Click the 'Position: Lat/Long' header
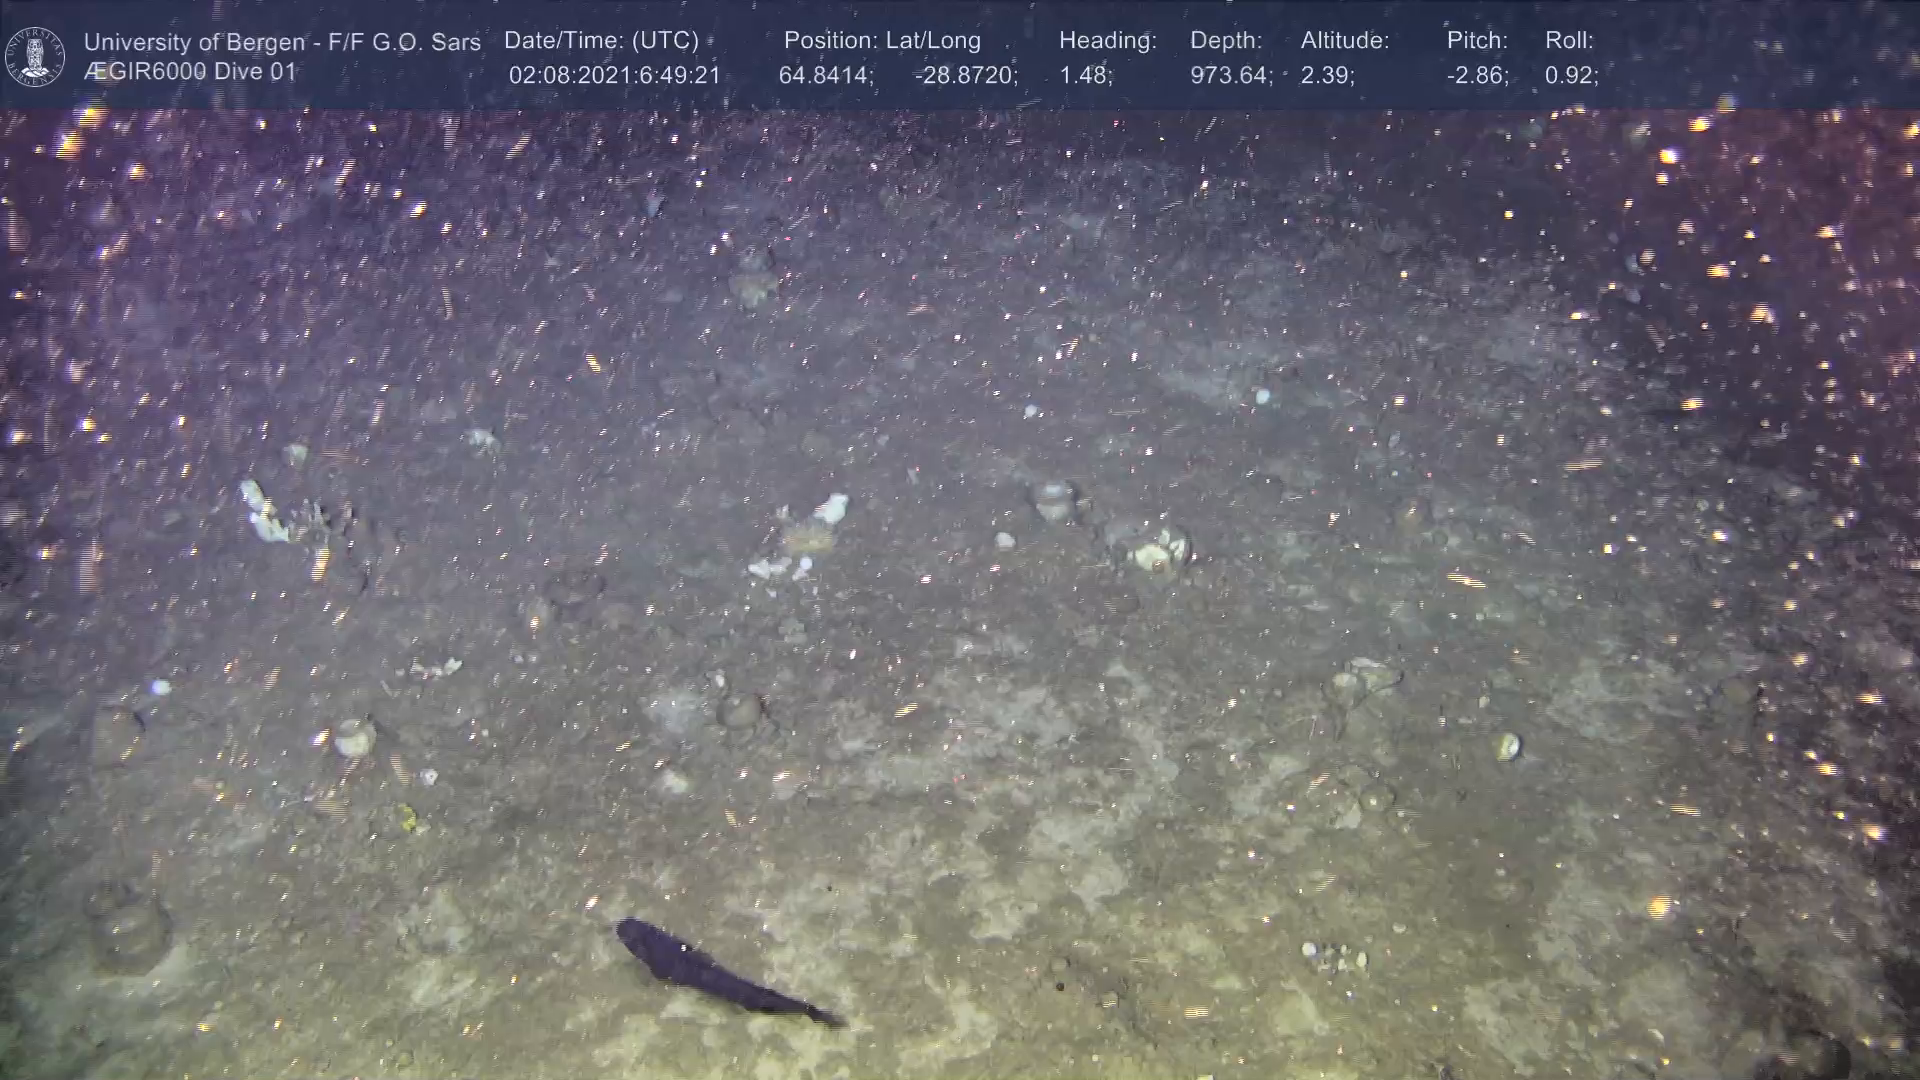 click(882, 41)
